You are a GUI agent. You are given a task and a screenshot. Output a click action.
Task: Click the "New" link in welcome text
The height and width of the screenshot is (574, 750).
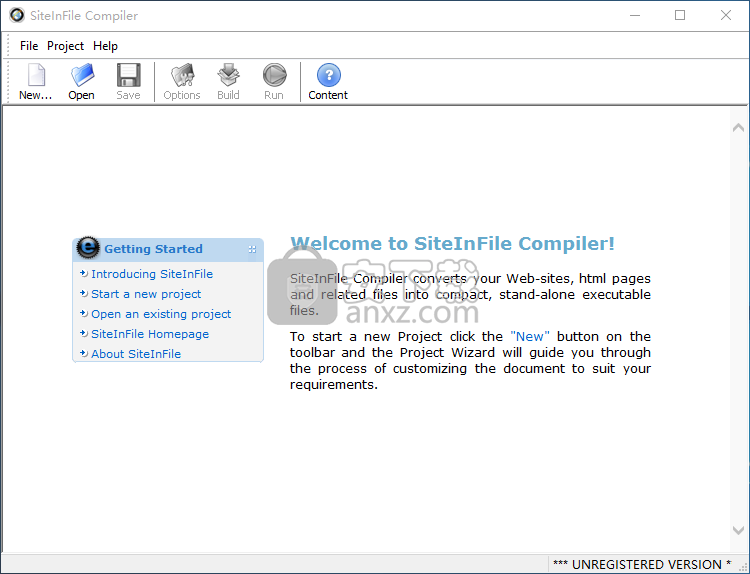tap(530, 337)
